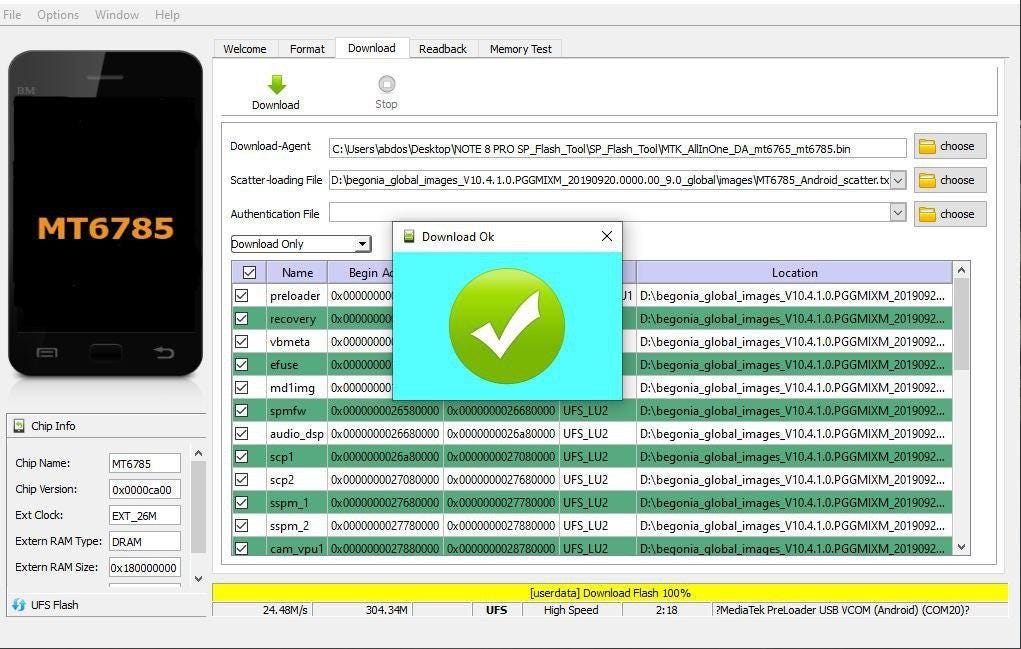Uncheck the preloader partition checkbox

point(242,296)
